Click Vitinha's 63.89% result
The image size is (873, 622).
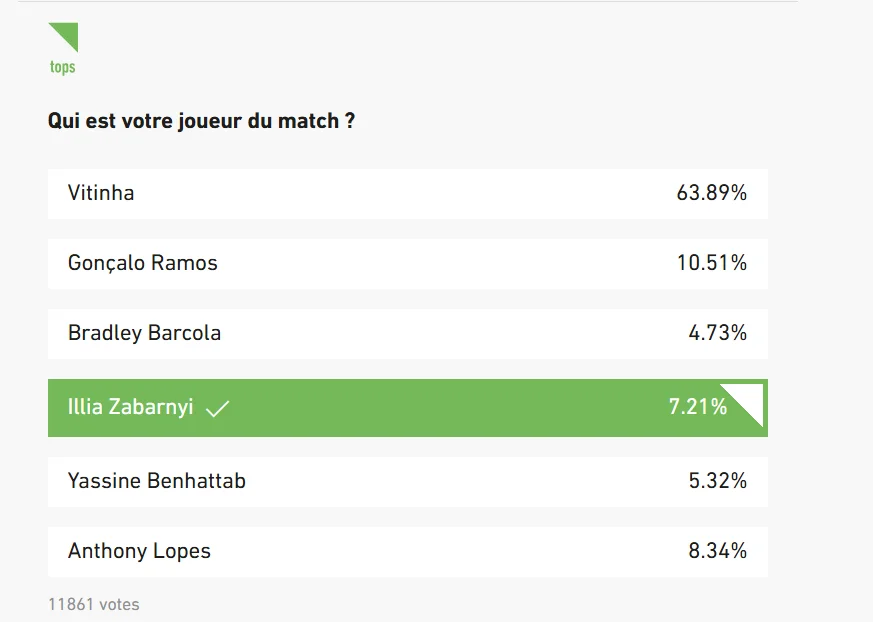(x=711, y=193)
